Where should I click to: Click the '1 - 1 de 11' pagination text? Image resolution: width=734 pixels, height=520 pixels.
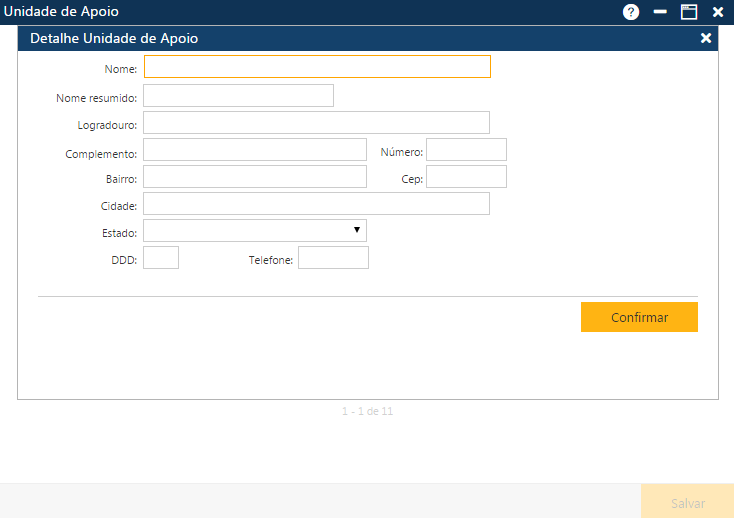click(x=367, y=411)
